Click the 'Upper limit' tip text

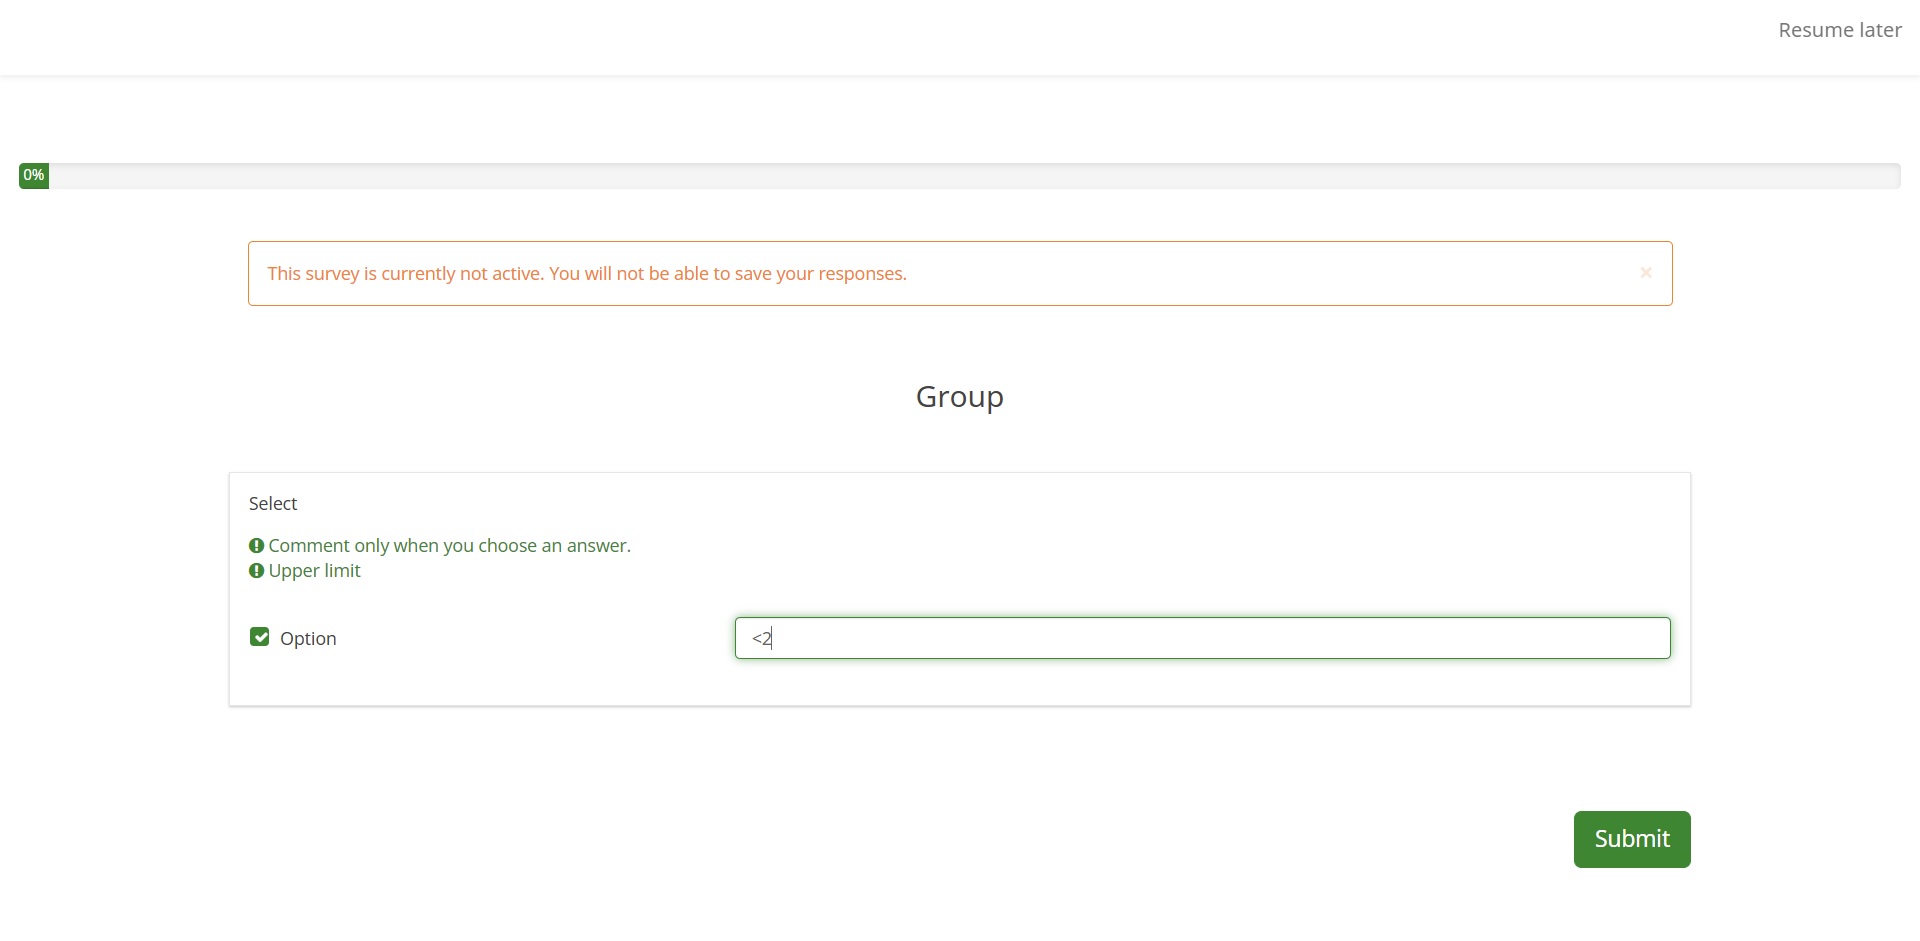pos(314,571)
